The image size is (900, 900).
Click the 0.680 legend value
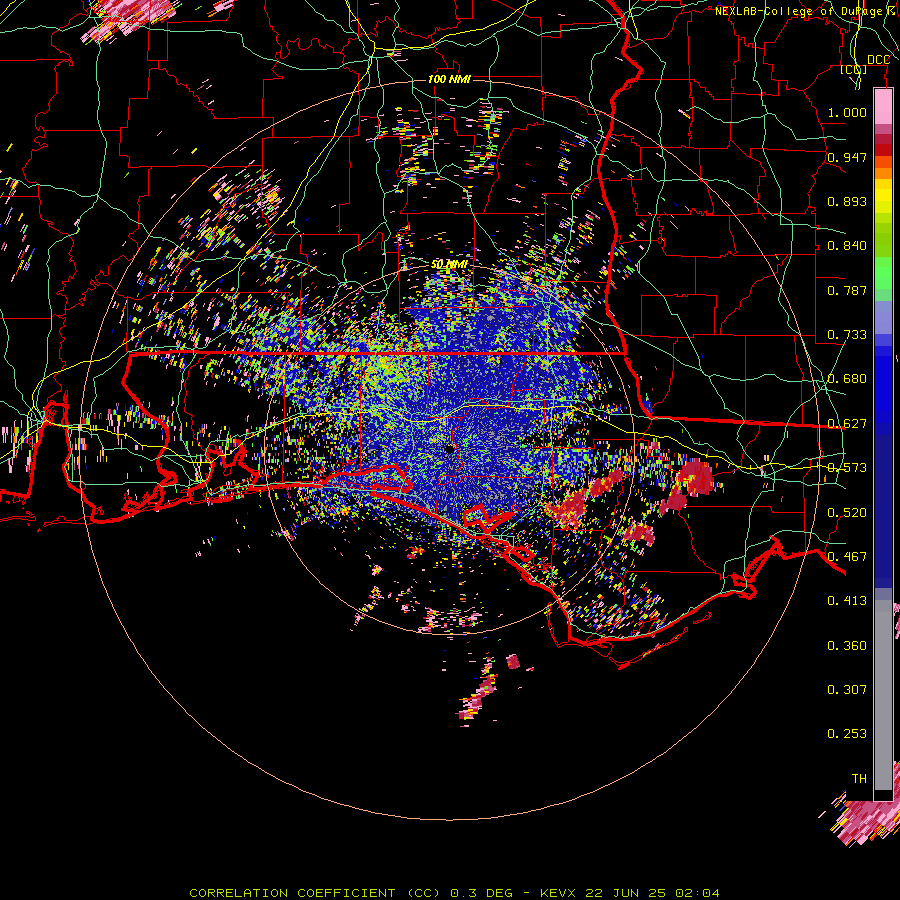click(847, 378)
